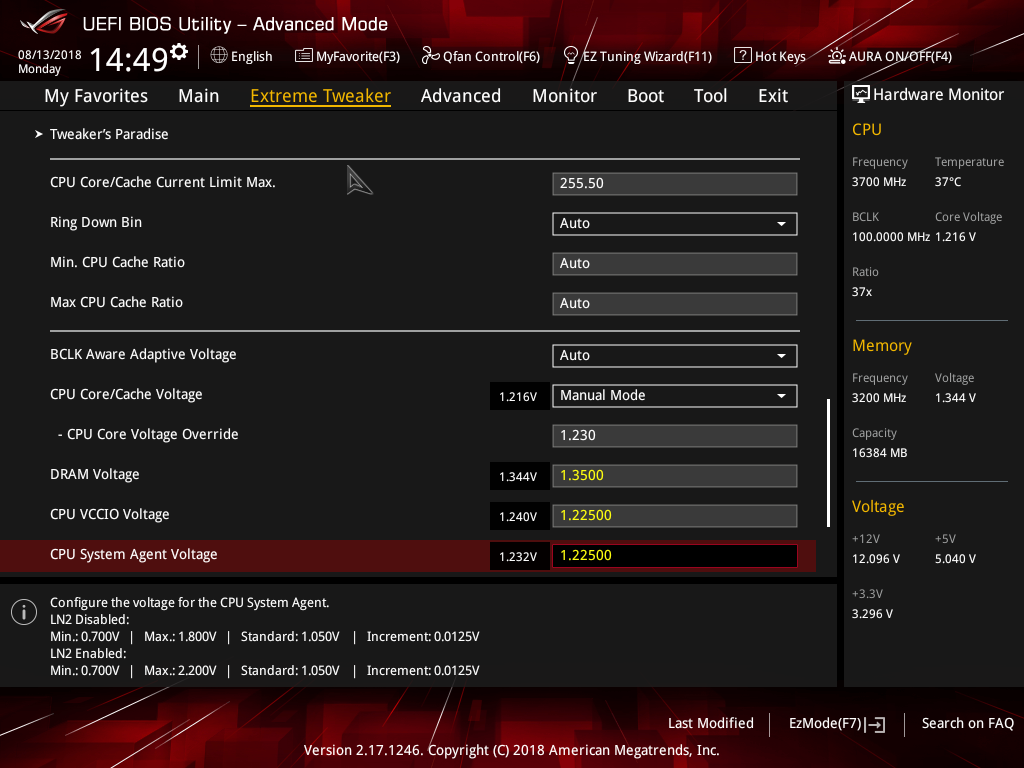
Task: Go to the Exit tab
Action: (x=773, y=96)
